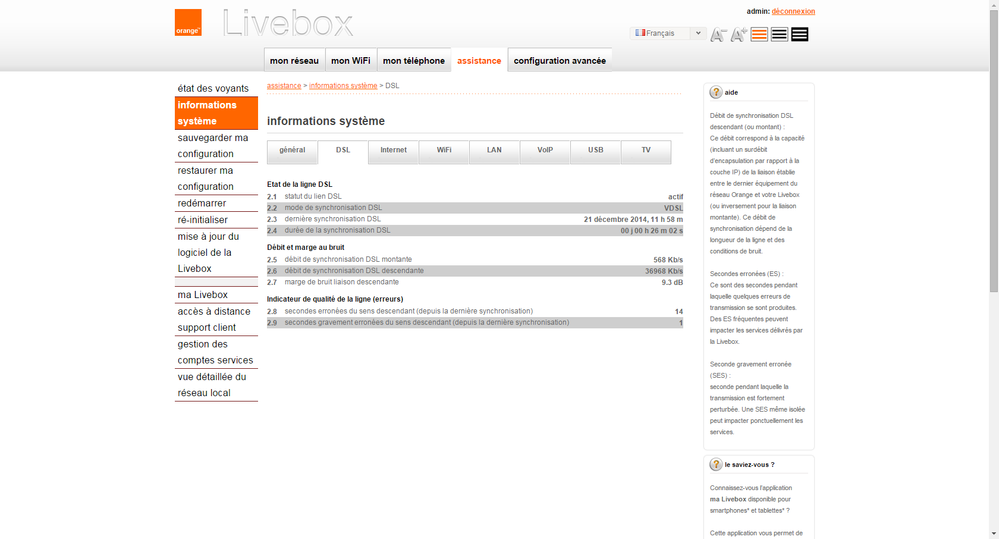The image size is (999, 539).
Task: Click 'marge de bruit liaison descendante' label
Action: pyautogui.click(x=341, y=282)
